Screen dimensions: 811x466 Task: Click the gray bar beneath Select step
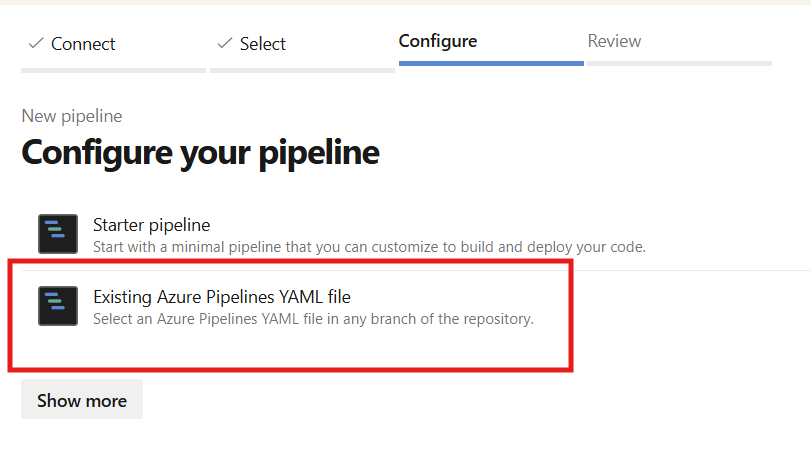(x=303, y=70)
